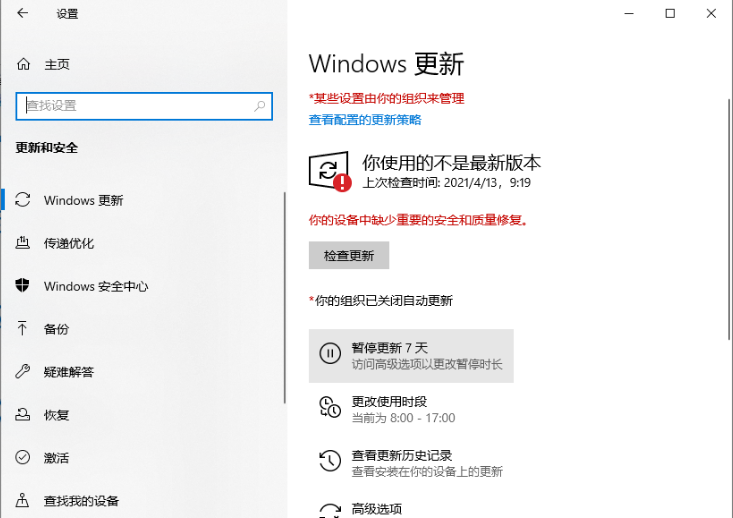This screenshot has height=518, width=733.
Task: Click the 传递优化 delivery icon
Action: (22, 243)
